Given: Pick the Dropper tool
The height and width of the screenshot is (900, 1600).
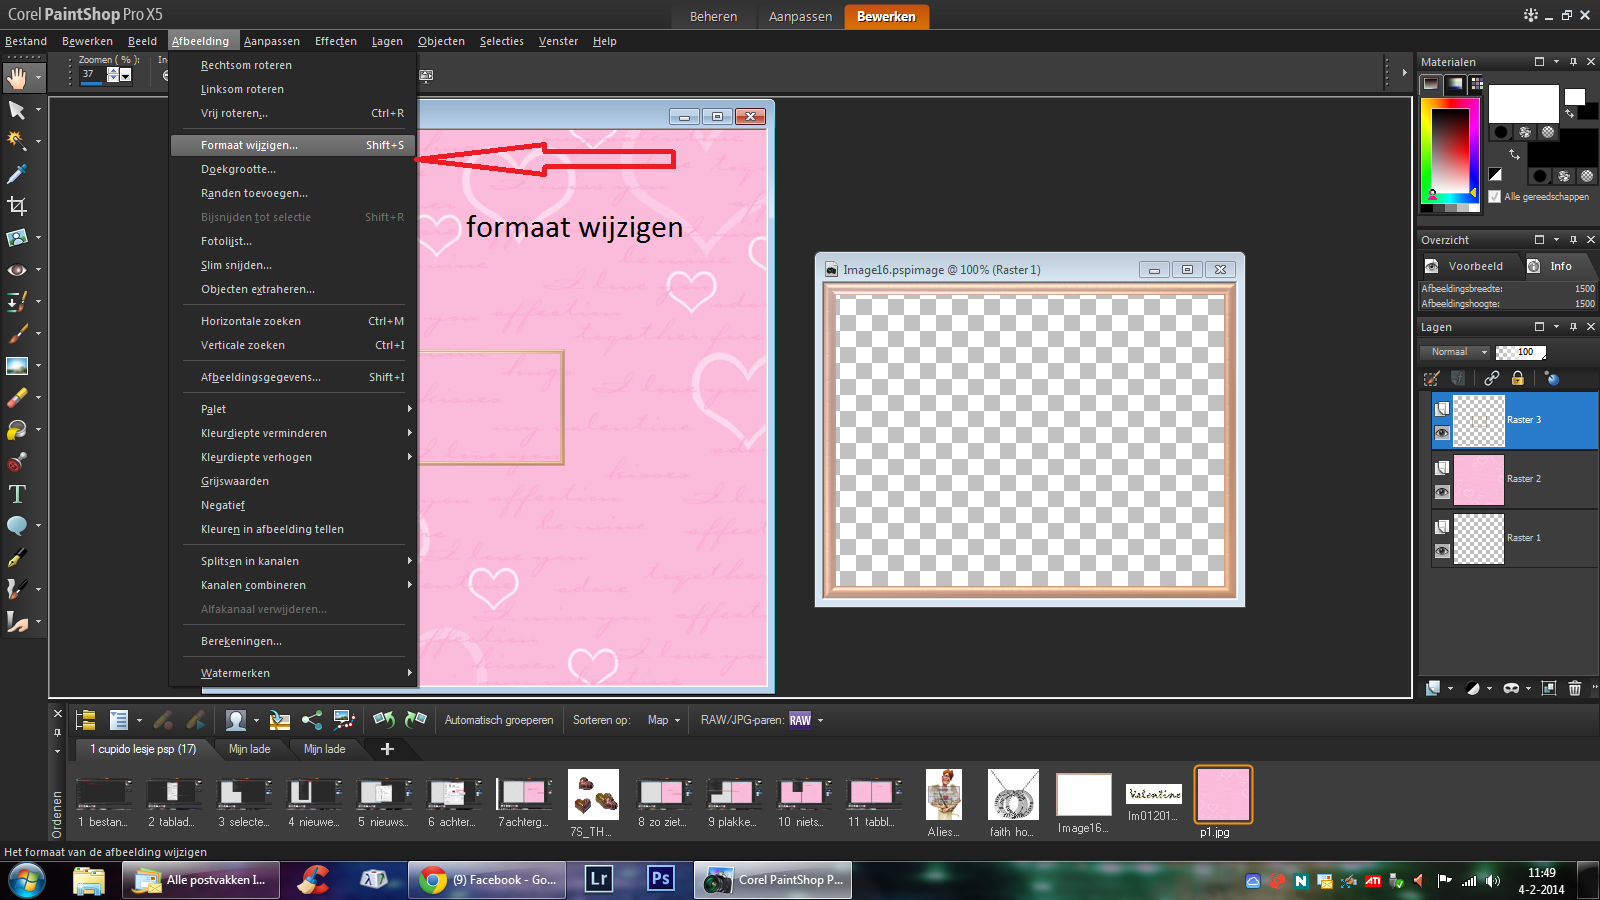Looking at the screenshot, I should [x=17, y=174].
